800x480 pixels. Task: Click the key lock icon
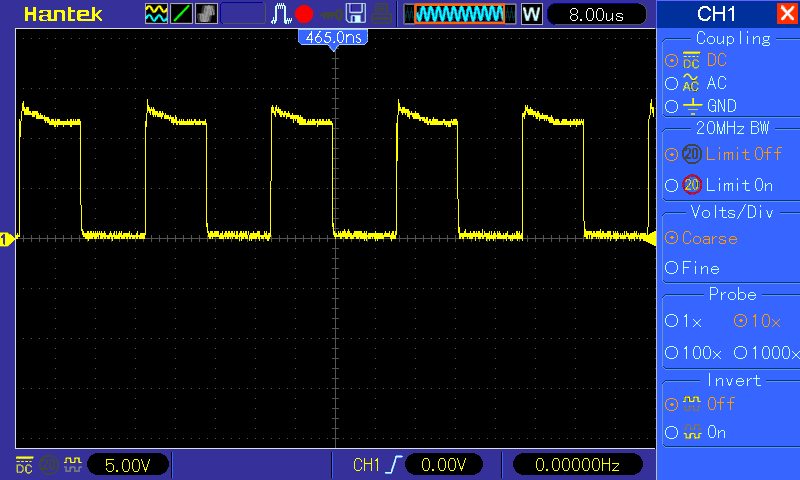[x=332, y=15]
